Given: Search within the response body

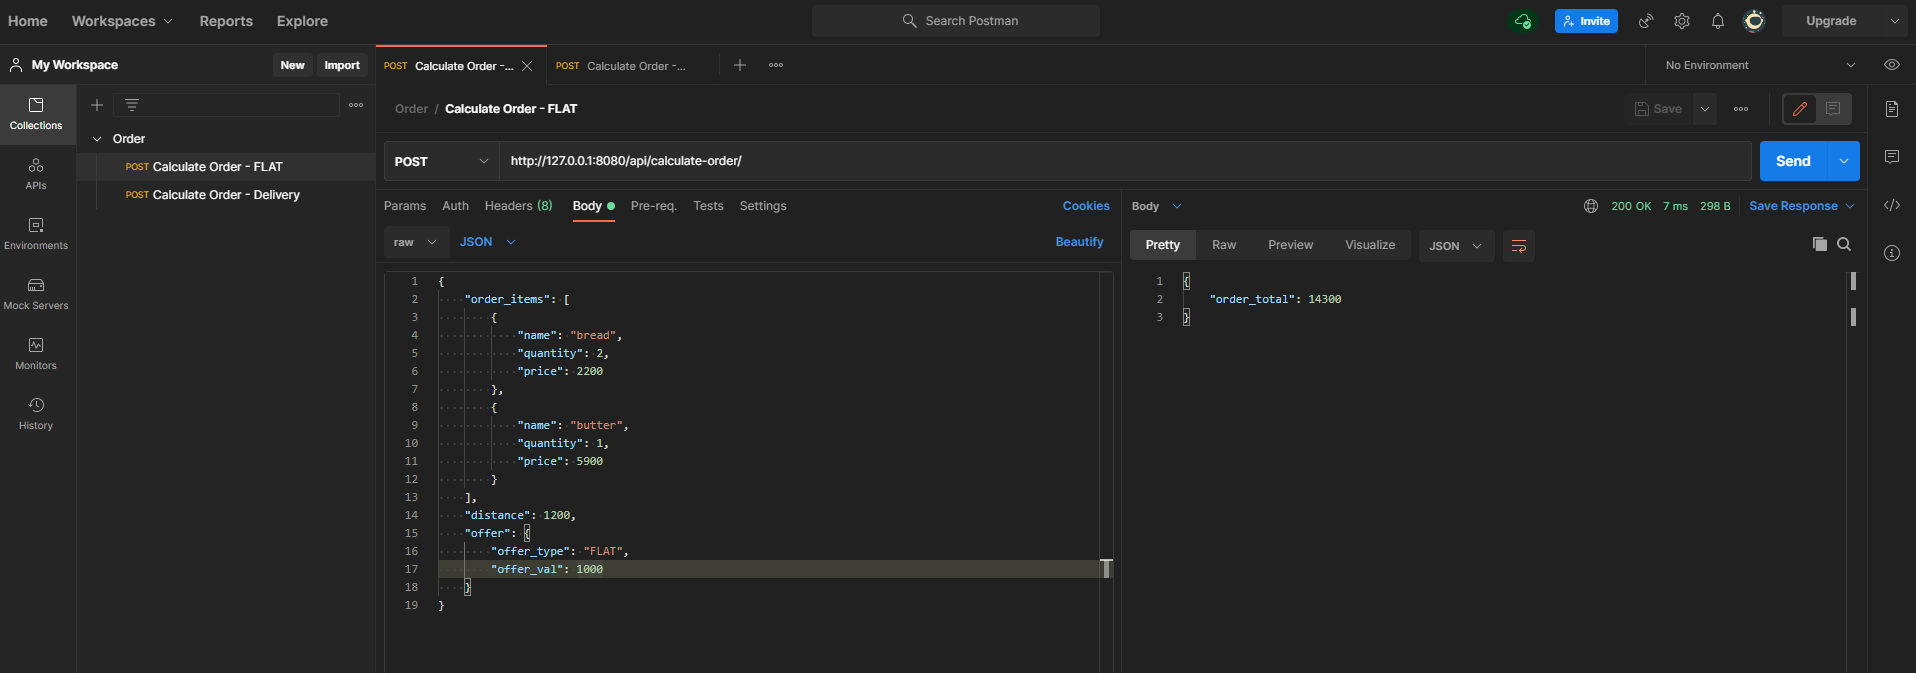Looking at the screenshot, I should (1844, 244).
